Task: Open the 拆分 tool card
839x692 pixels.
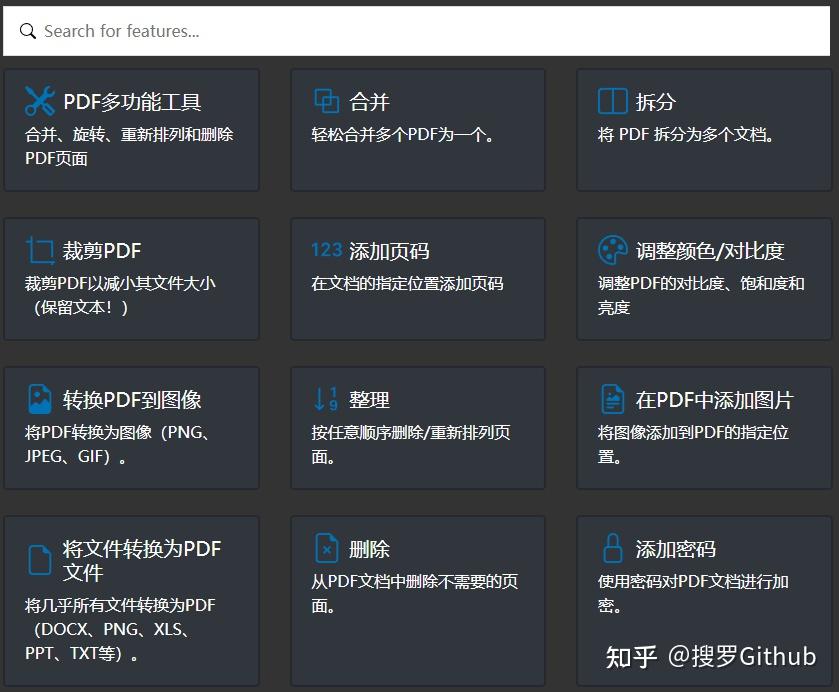Action: pos(704,130)
